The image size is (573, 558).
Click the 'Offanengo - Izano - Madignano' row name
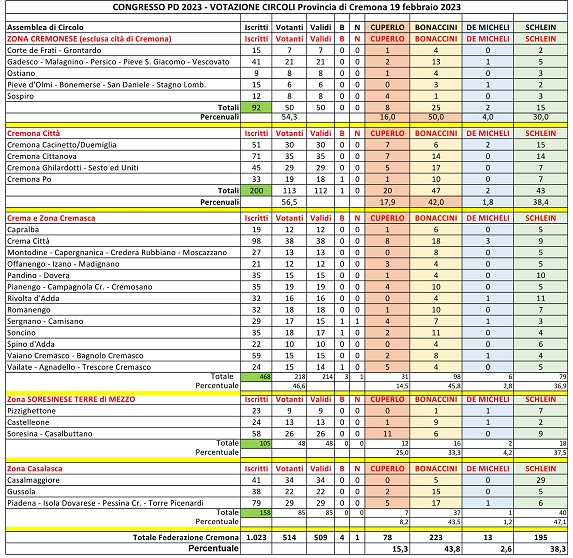[63, 264]
